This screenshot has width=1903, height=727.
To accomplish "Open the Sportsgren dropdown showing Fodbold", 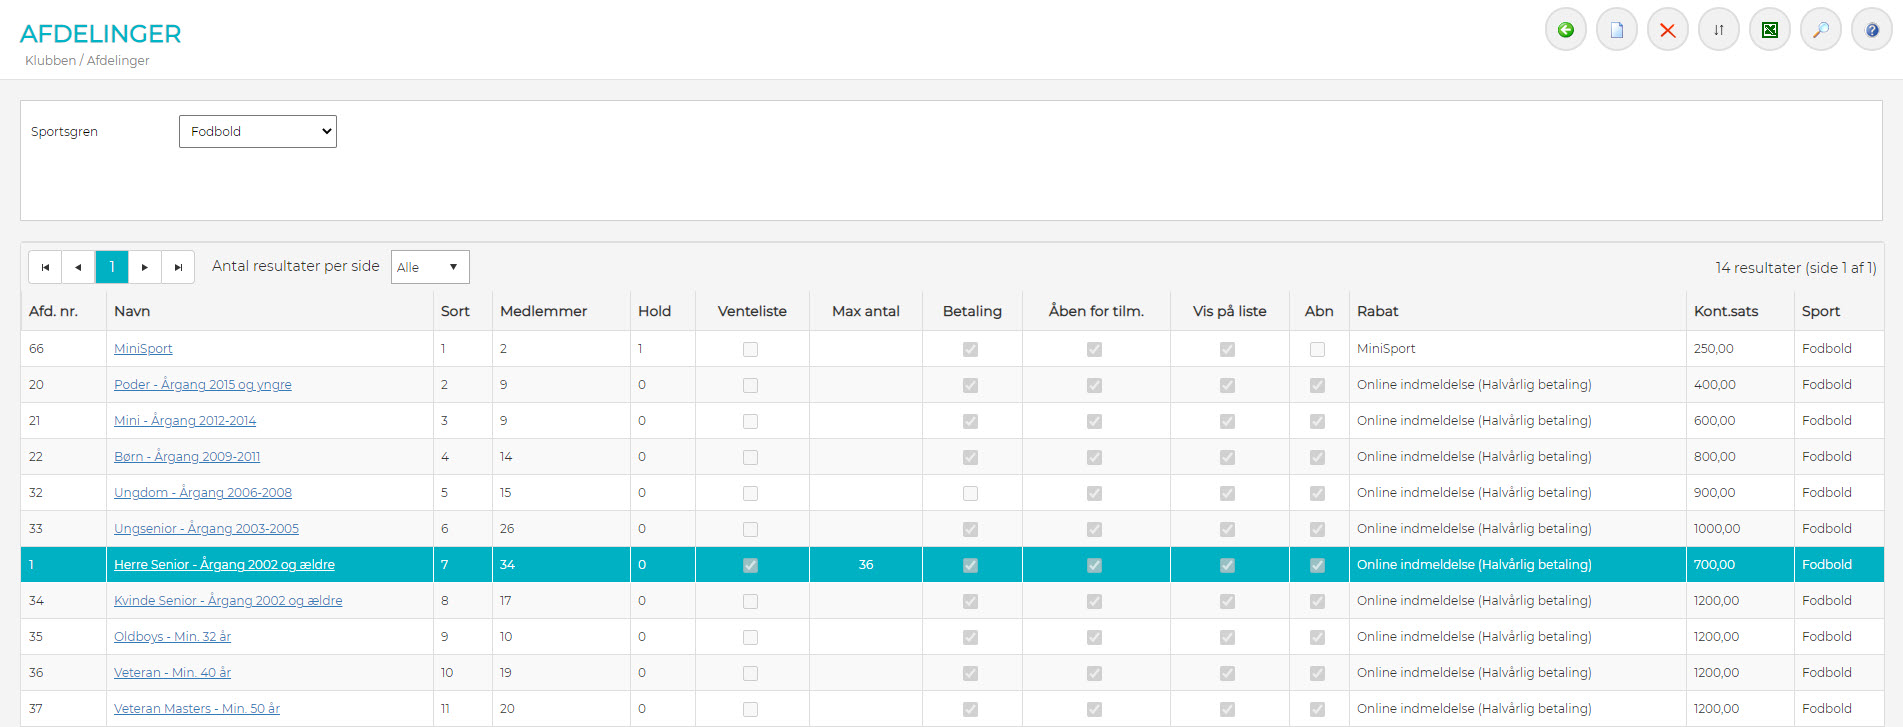I will pos(257,131).
